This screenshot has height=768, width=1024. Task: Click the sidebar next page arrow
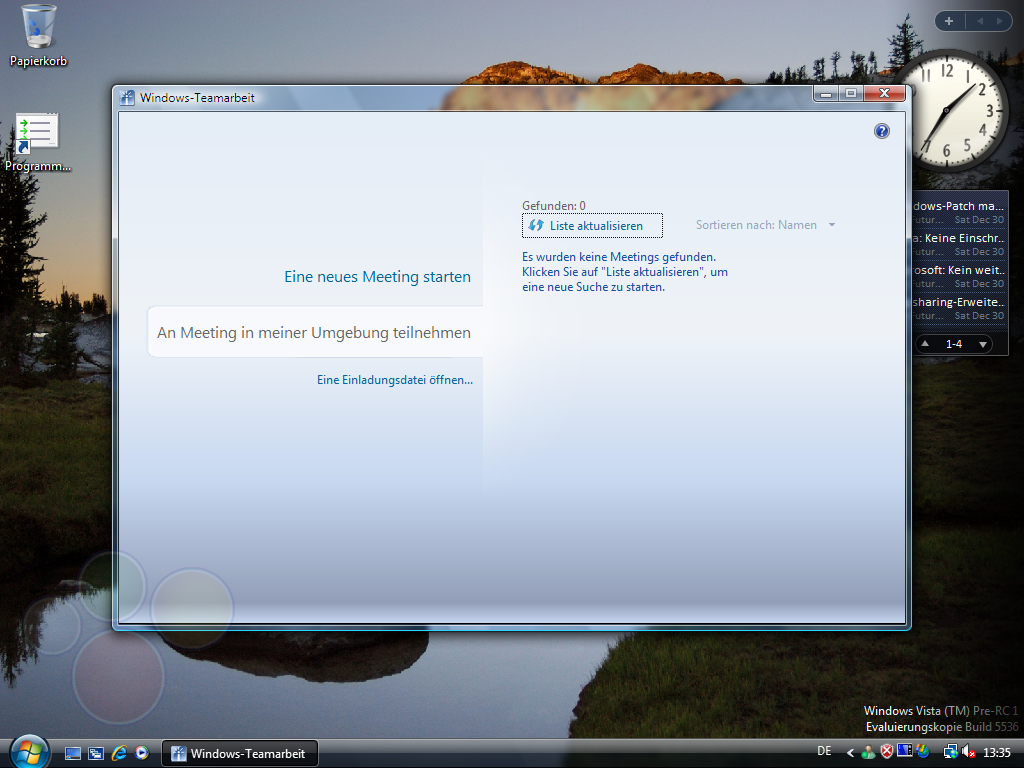pyautogui.click(x=999, y=21)
